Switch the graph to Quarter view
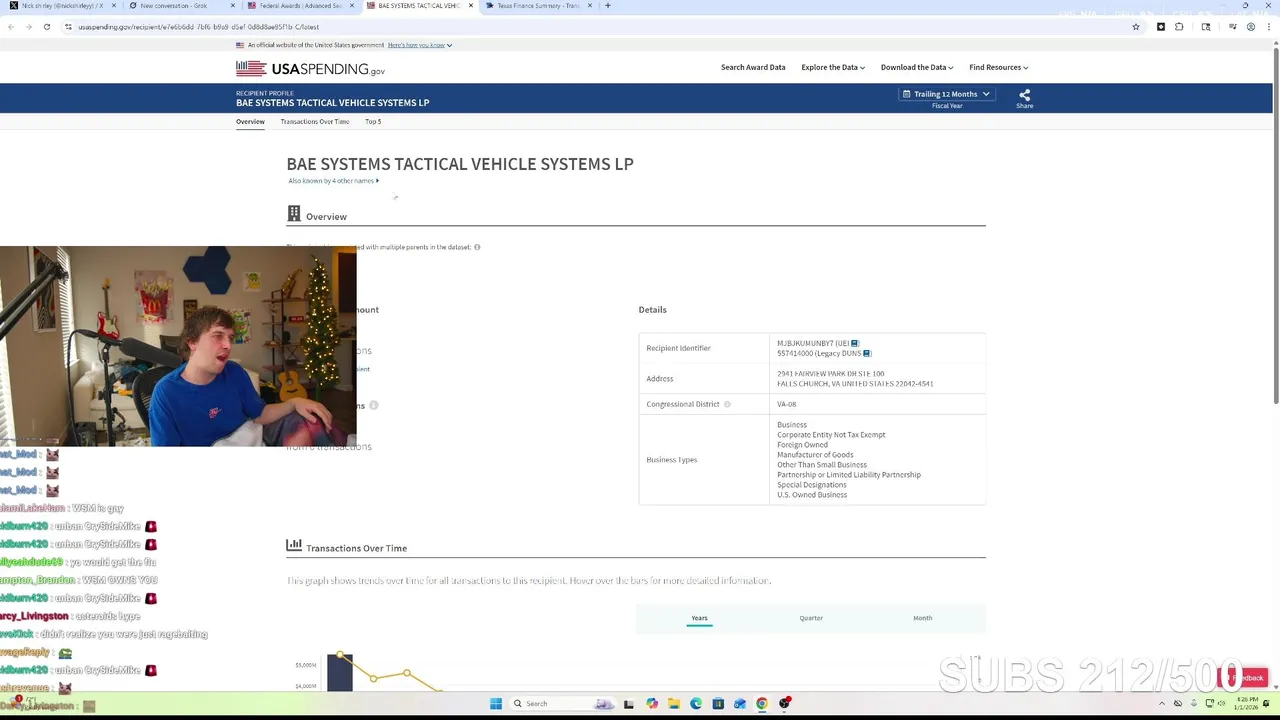The image size is (1280, 720). (x=811, y=618)
